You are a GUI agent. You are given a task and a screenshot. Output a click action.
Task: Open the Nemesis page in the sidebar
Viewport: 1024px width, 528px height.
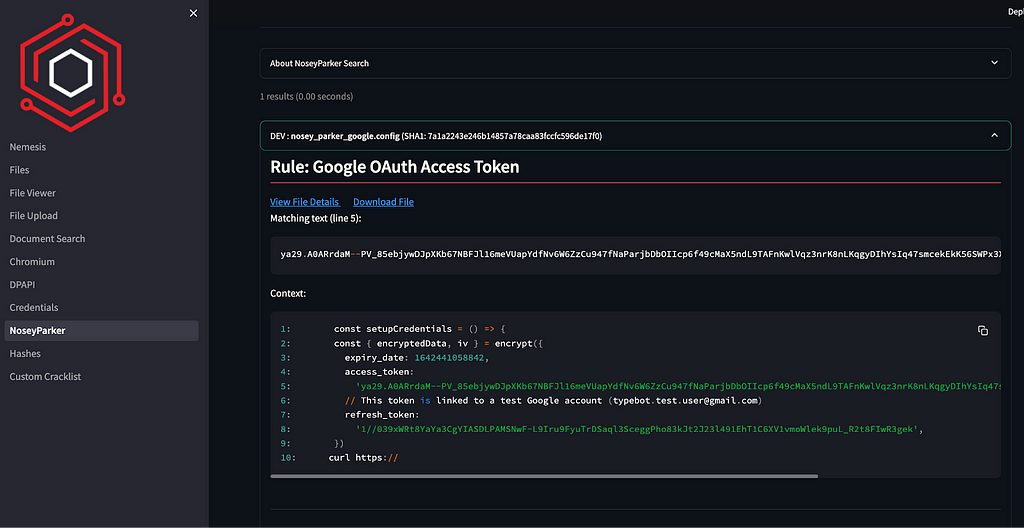coord(28,147)
